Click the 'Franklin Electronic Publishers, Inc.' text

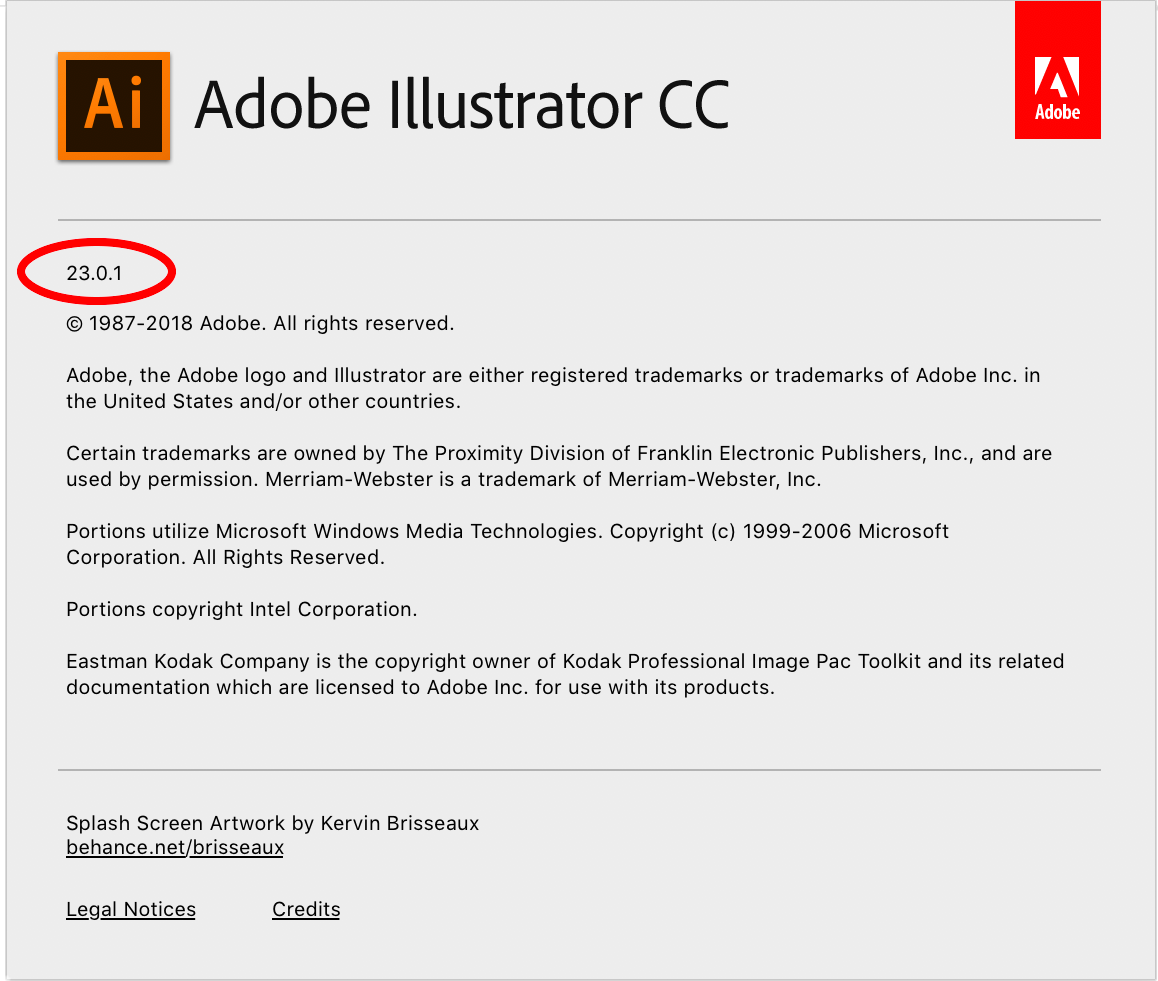coord(766,454)
